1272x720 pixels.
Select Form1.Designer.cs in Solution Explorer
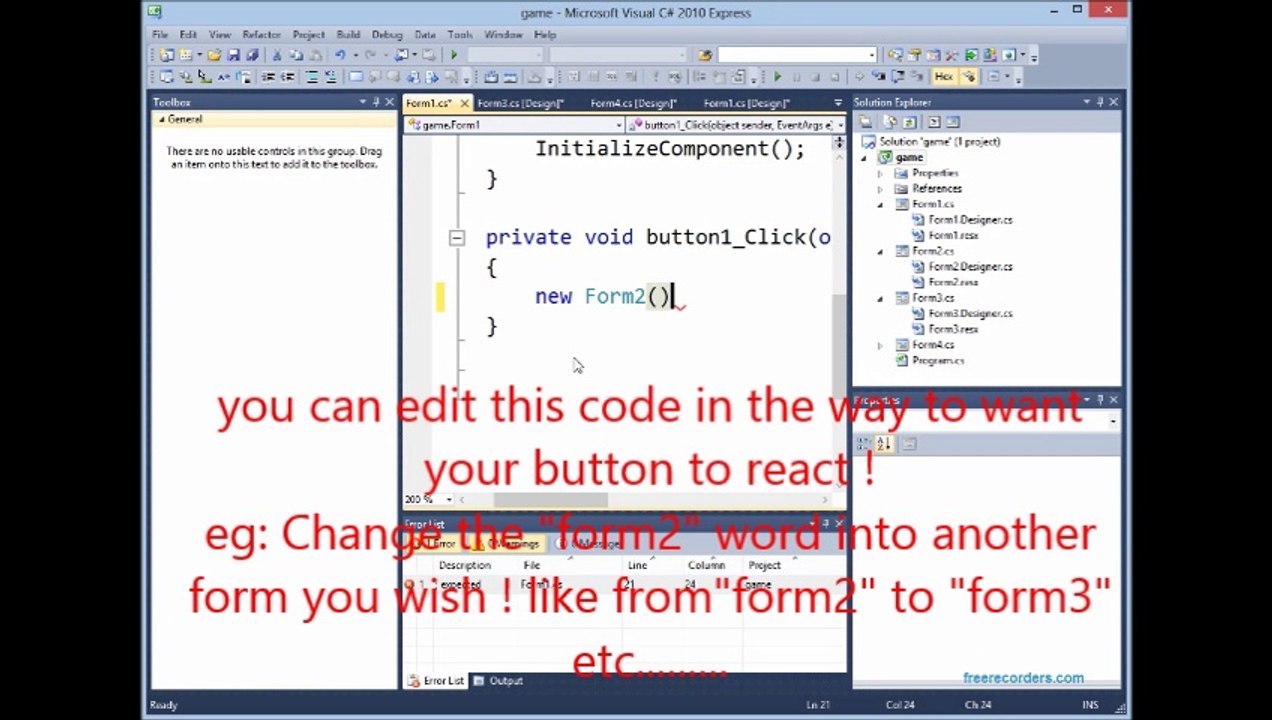point(970,220)
